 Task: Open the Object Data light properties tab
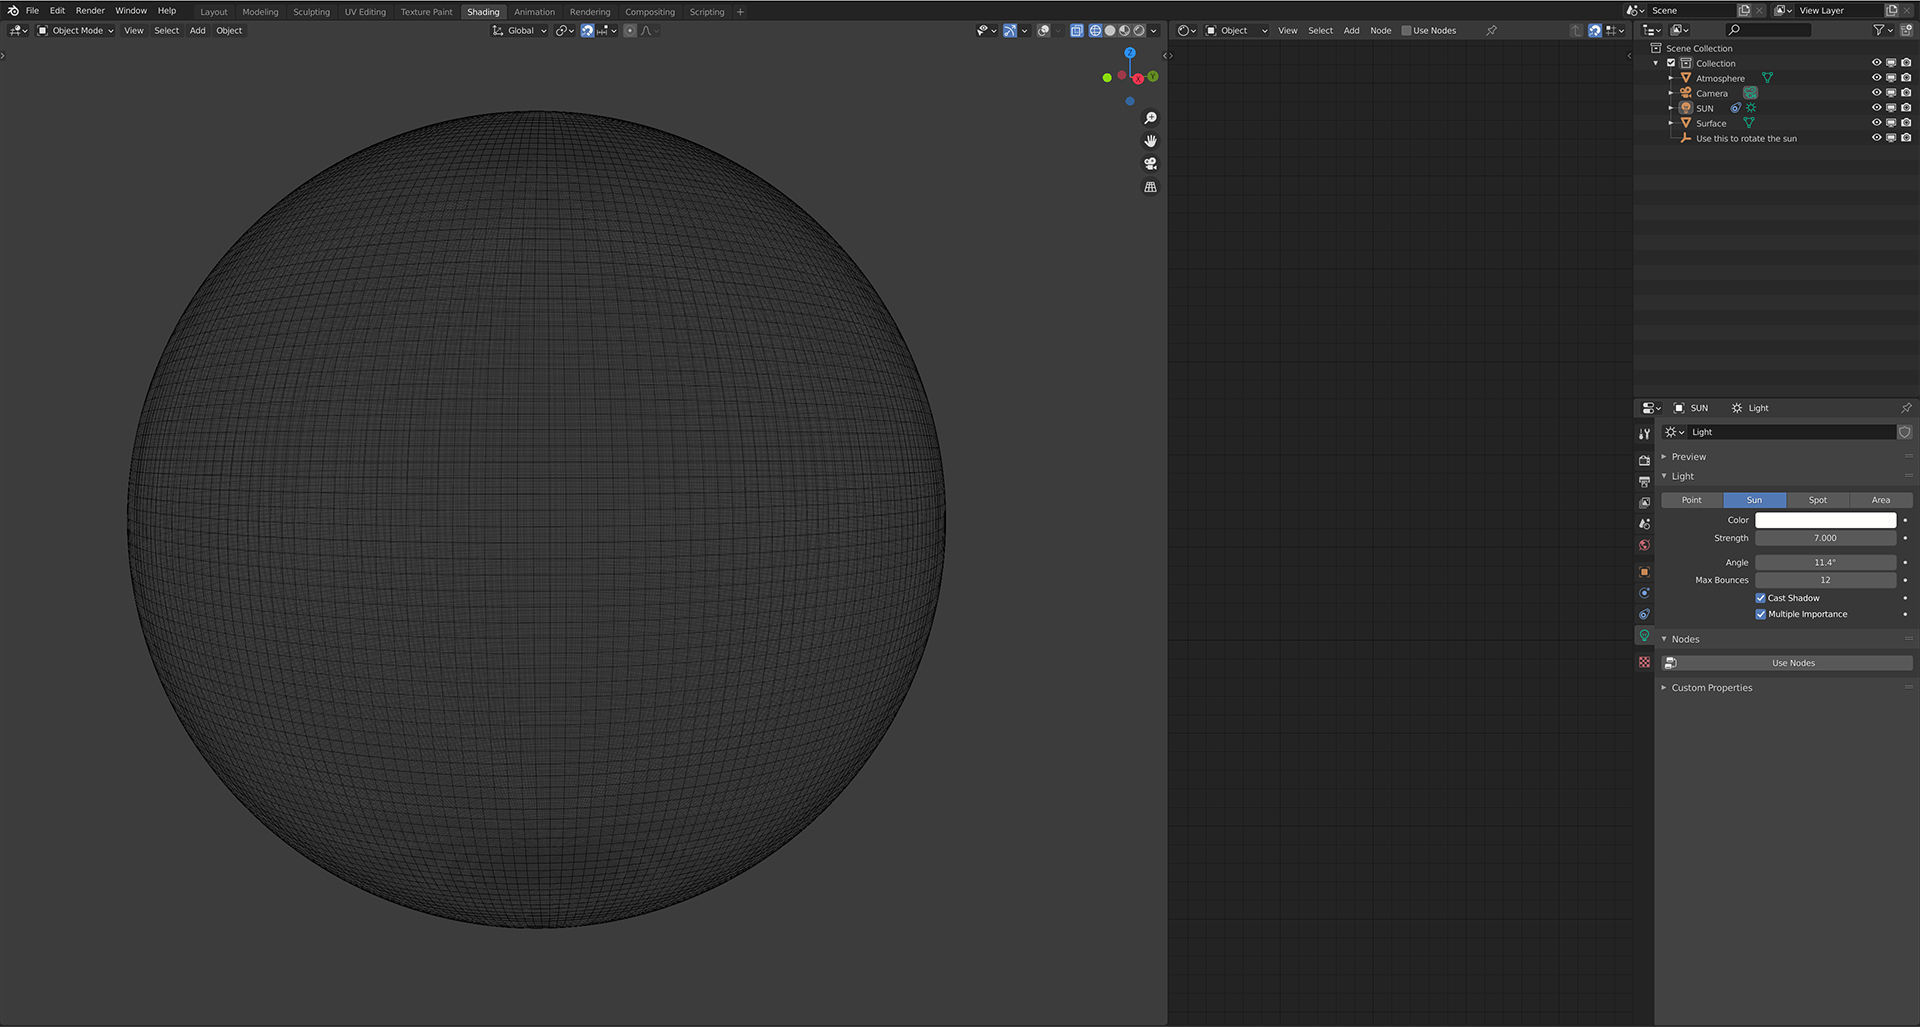1644,636
